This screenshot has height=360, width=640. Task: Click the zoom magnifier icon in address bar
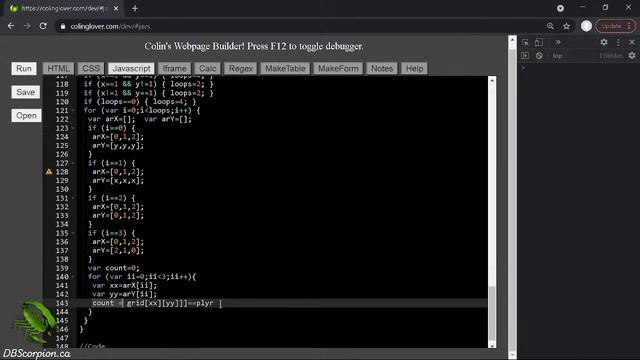550,26
